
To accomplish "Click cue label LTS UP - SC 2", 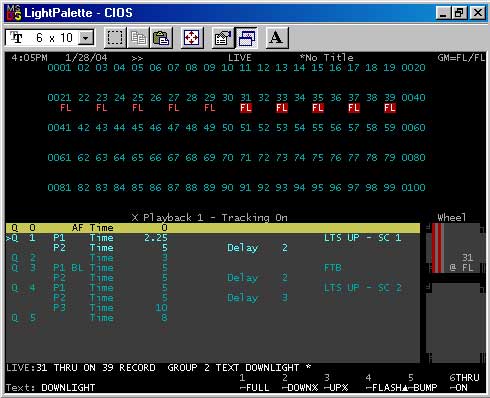I will point(362,288).
